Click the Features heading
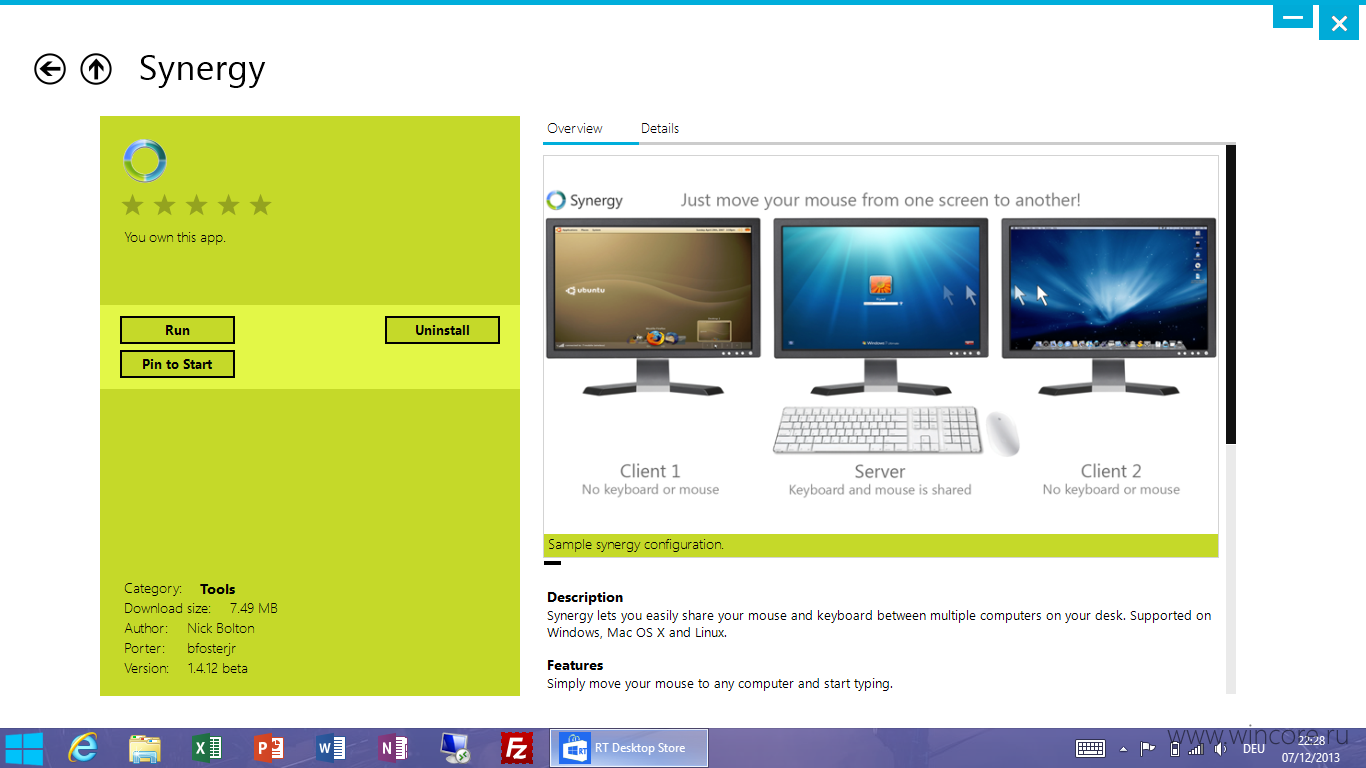The height and width of the screenshot is (768, 1366). pos(575,665)
